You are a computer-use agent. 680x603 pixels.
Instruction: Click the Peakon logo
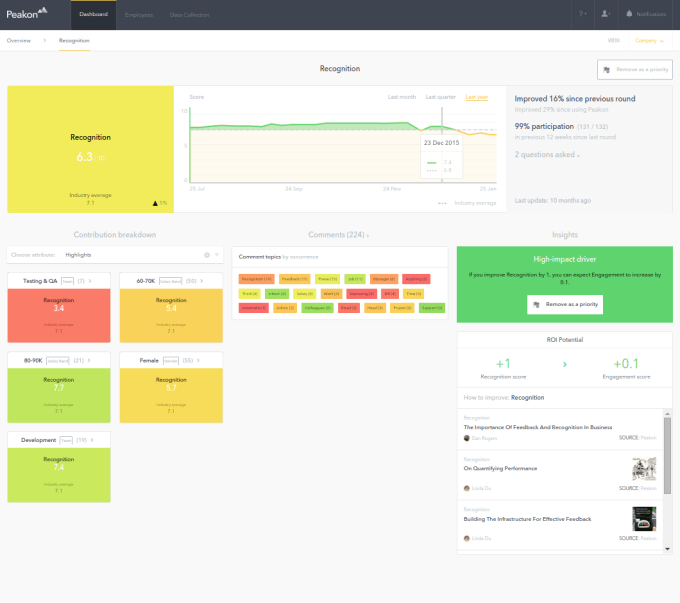point(26,13)
